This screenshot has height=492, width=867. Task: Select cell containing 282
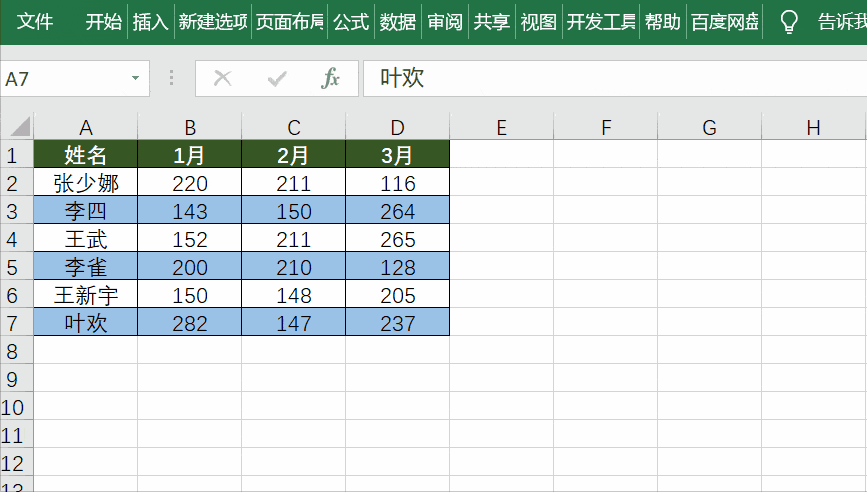point(190,323)
